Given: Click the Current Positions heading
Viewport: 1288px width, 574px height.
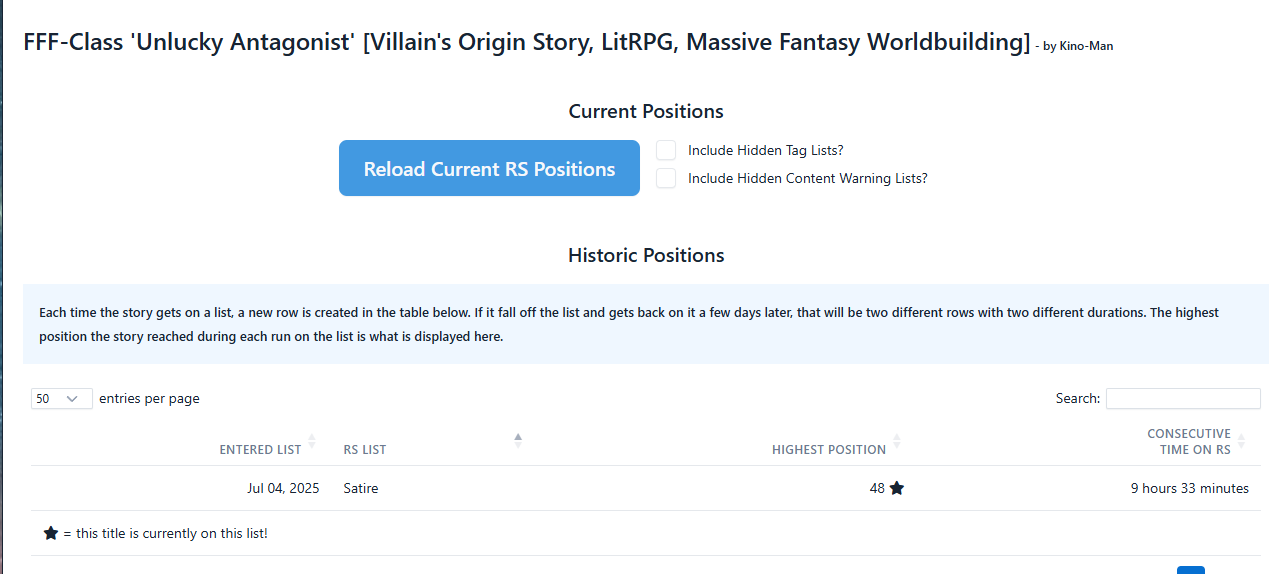Looking at the screenshot, I should click(x=646, y=111).
